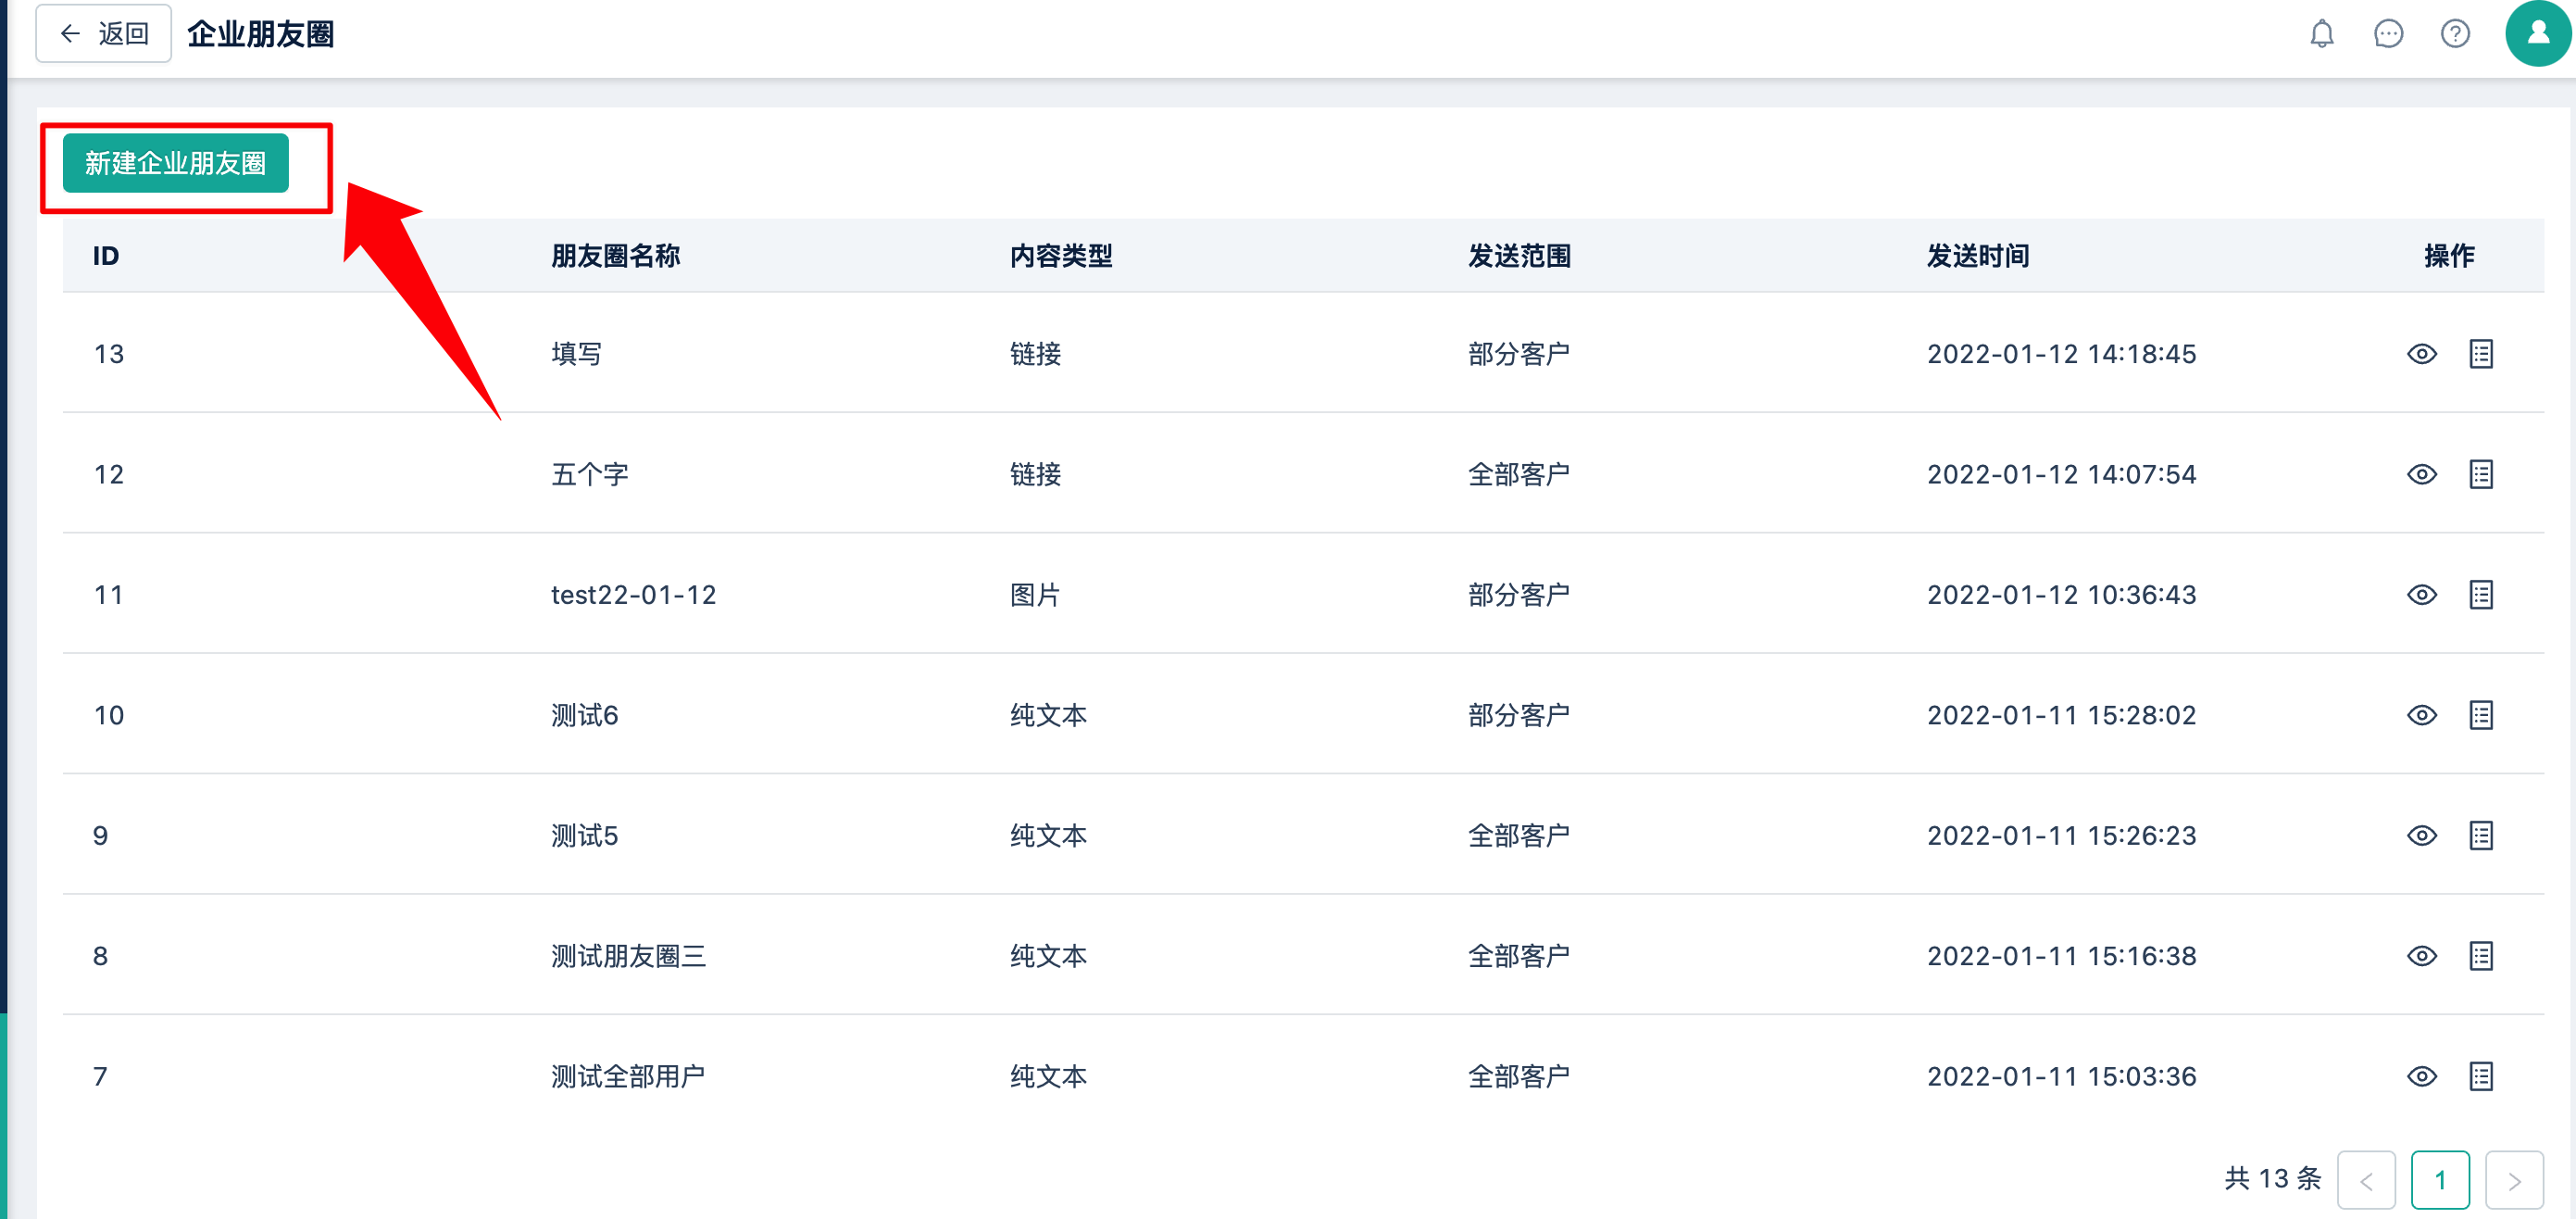Open details list icon for 测试6 row
Screen dimensions: 2576x1219
click(2480, 715)
